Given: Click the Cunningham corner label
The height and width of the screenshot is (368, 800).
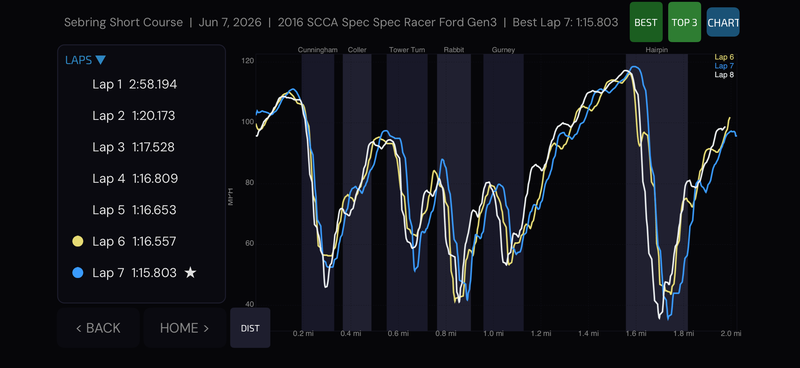Looking at the screenshot, I should tap(318, 50).
